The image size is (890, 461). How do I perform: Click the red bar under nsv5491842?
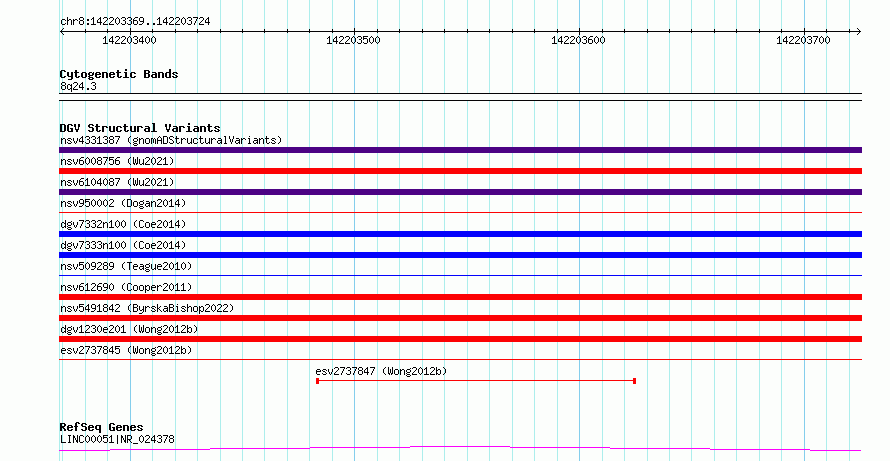coord(460,318)
